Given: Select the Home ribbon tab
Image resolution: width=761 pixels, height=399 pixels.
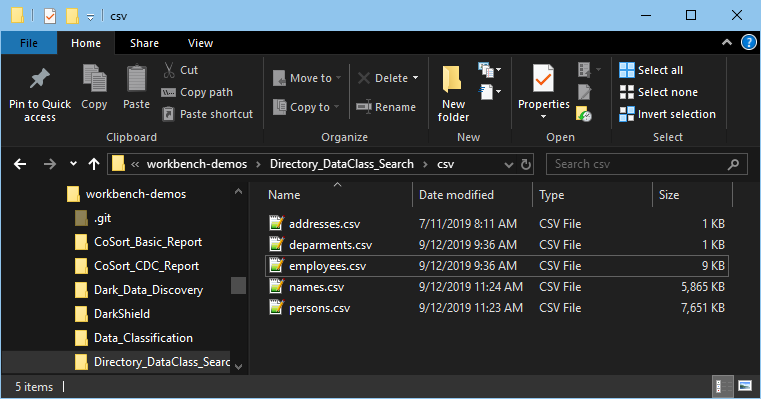Looking at the screenshot, I should 86,43.
